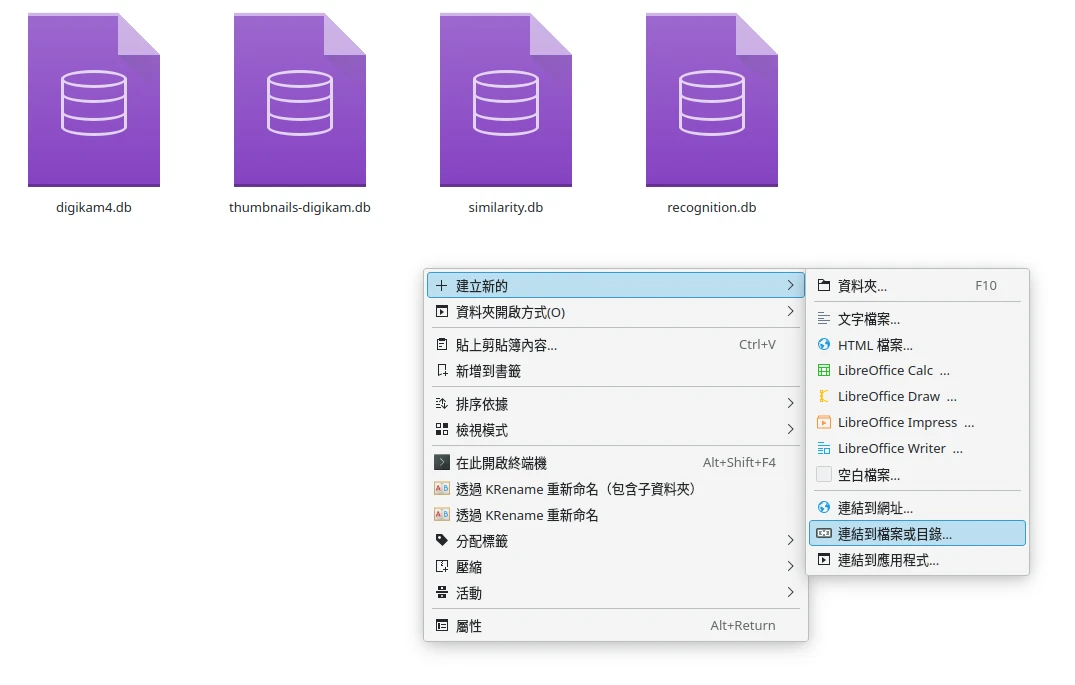The width and height of the screenshot is (1075, 685).
Task: Click the Alt+Return shortcut text
Action: tap(742, 625)
